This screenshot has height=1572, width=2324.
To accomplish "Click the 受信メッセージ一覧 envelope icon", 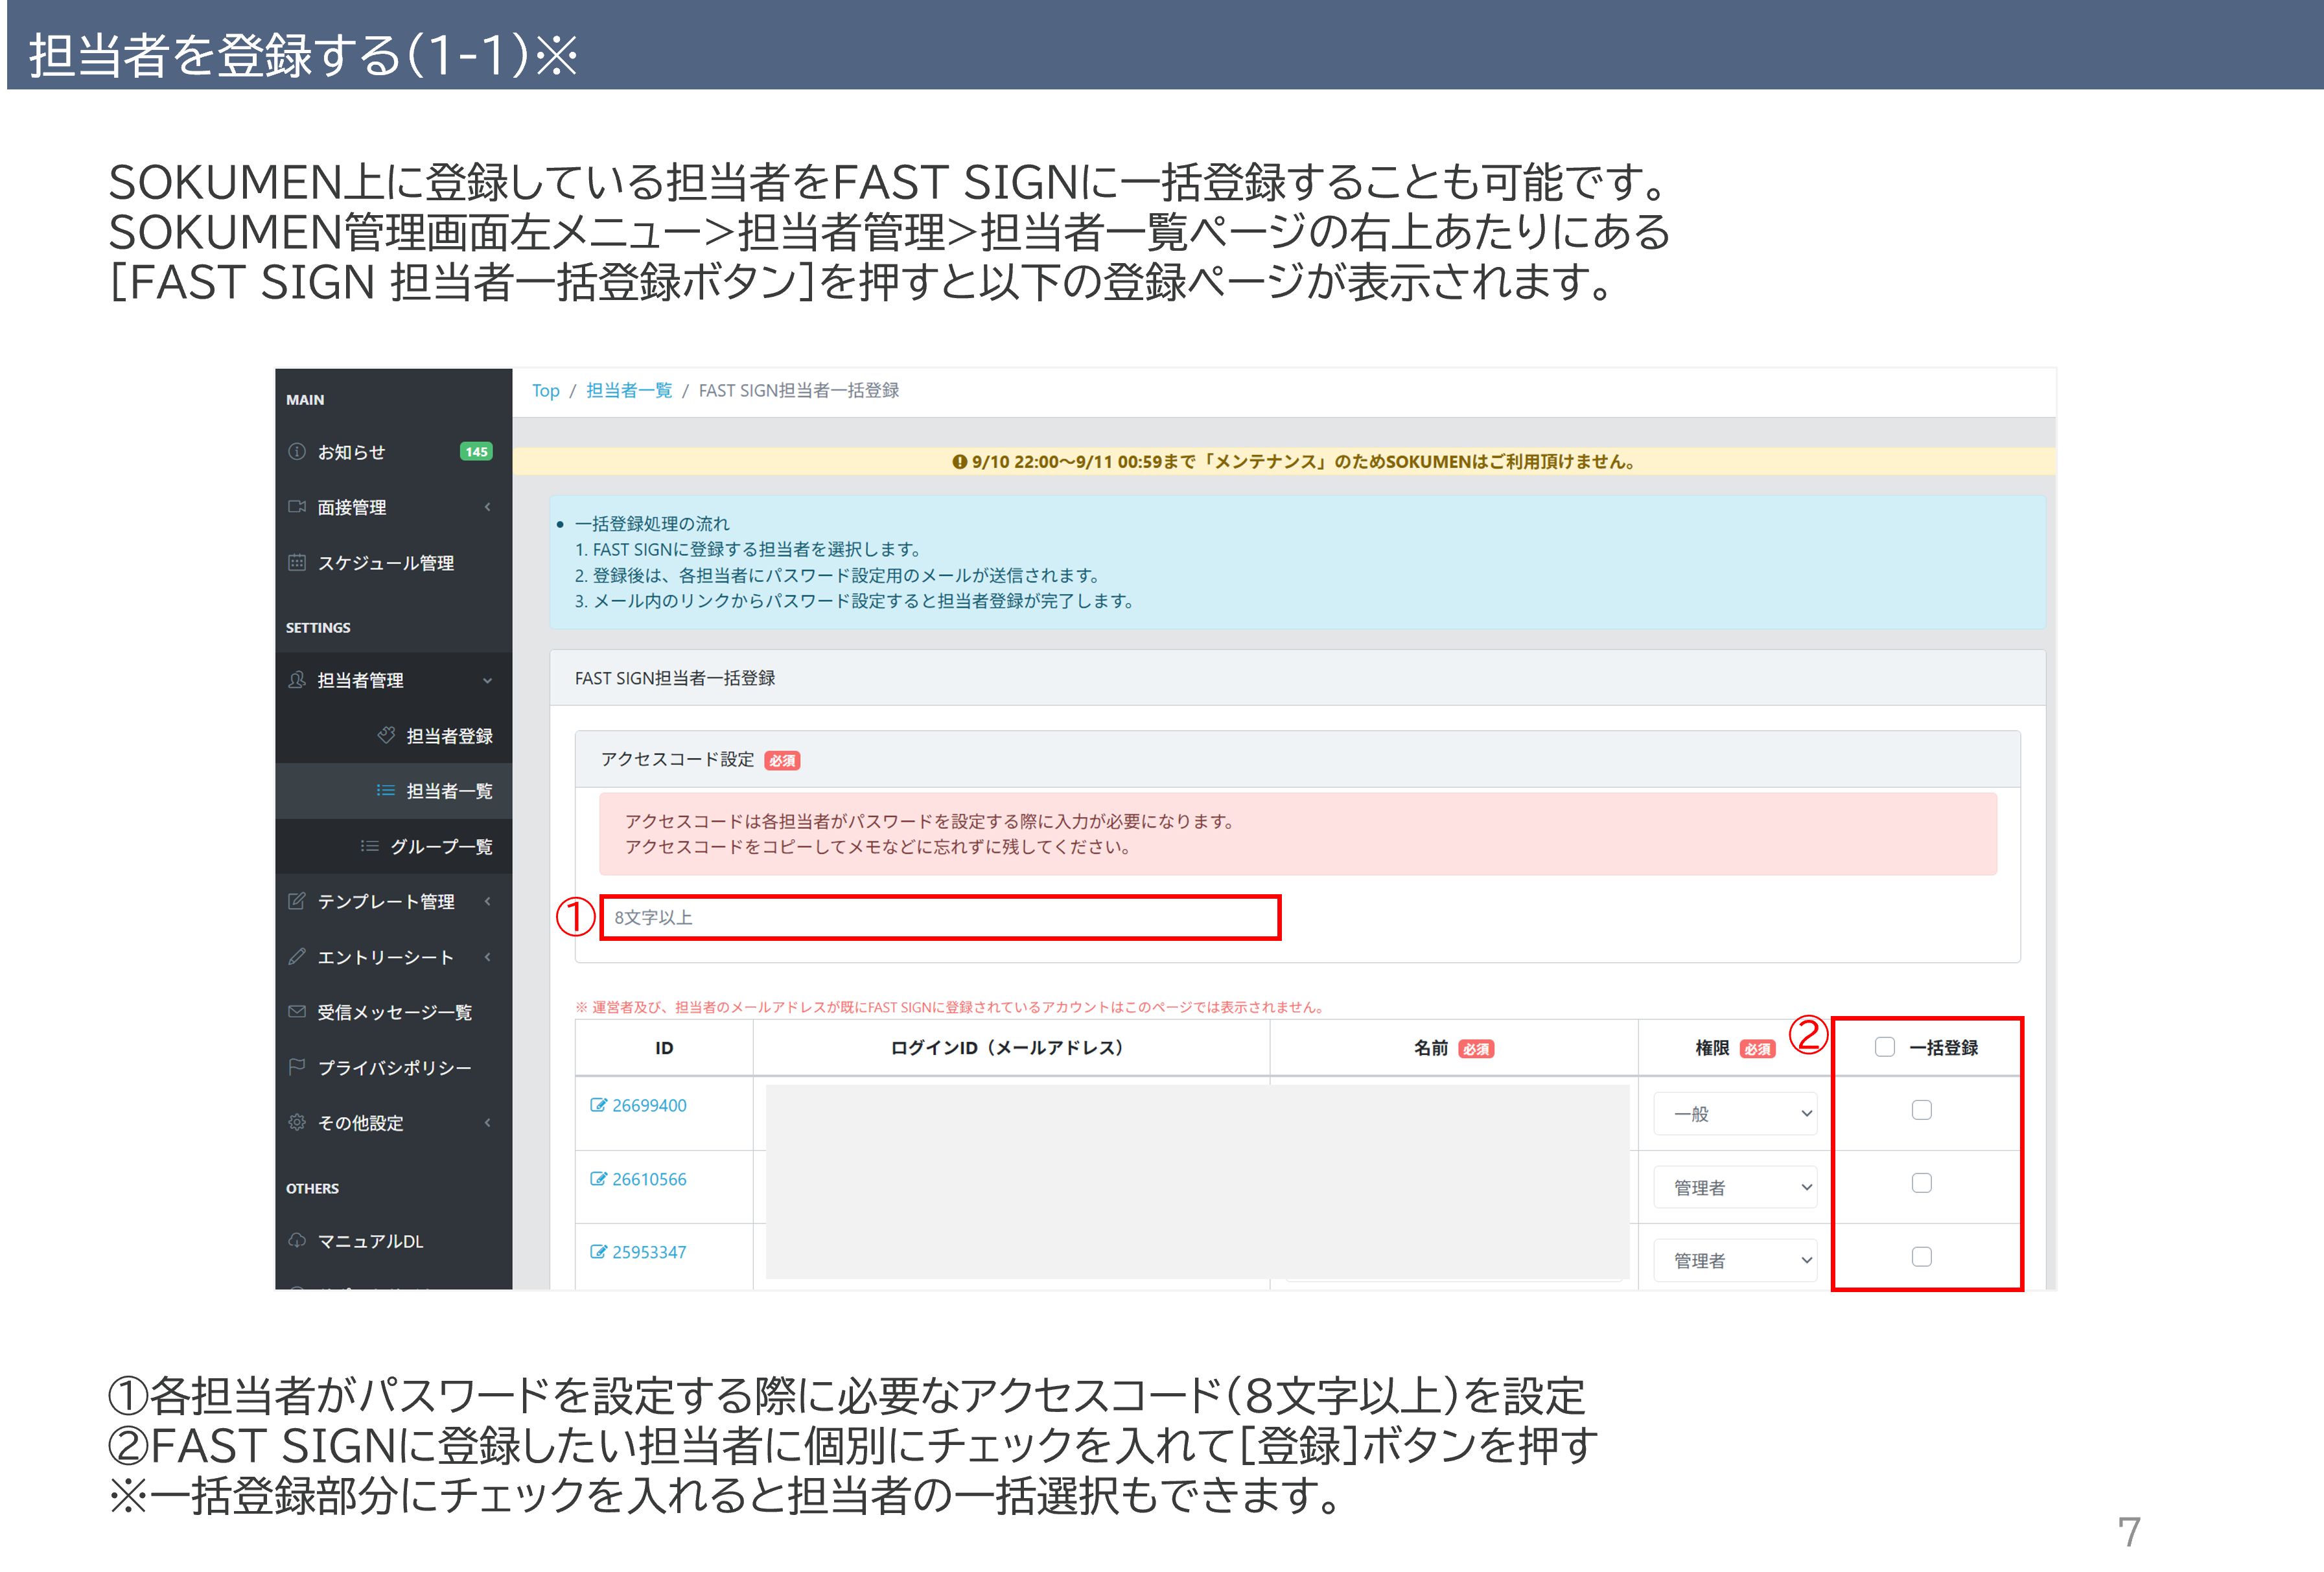I will (x=297, y=1012).
